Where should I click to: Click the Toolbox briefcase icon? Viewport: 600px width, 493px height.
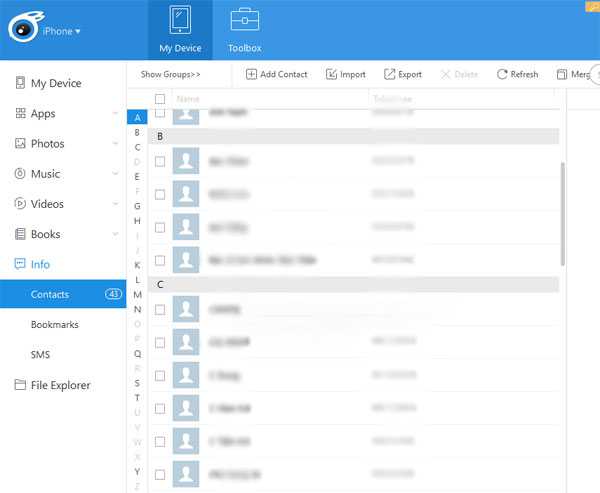point(245,20)
